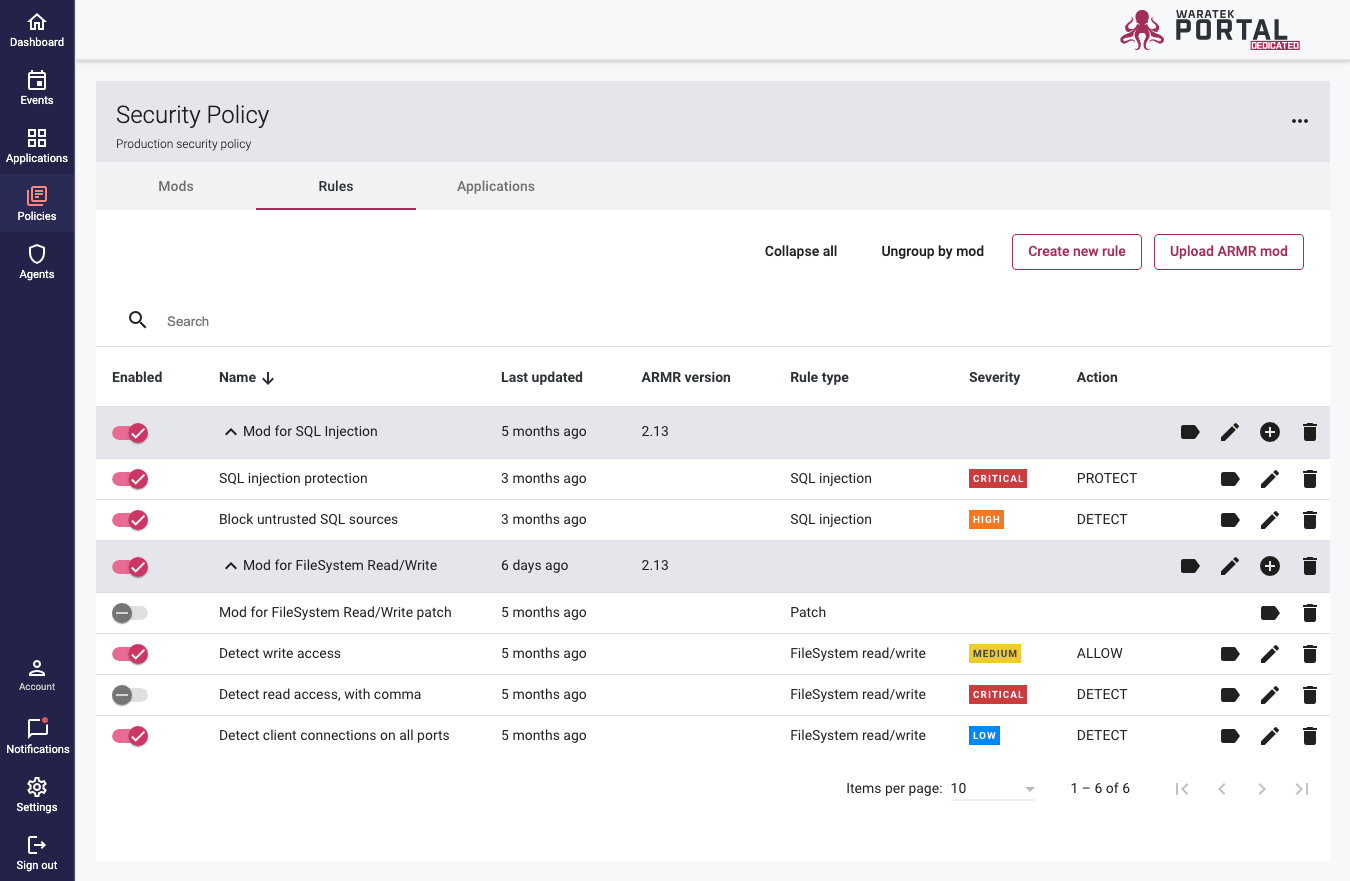Disable the Mod for SQL Injection toggle
This screenshot has height=881, width=1350.
point(130,432)
